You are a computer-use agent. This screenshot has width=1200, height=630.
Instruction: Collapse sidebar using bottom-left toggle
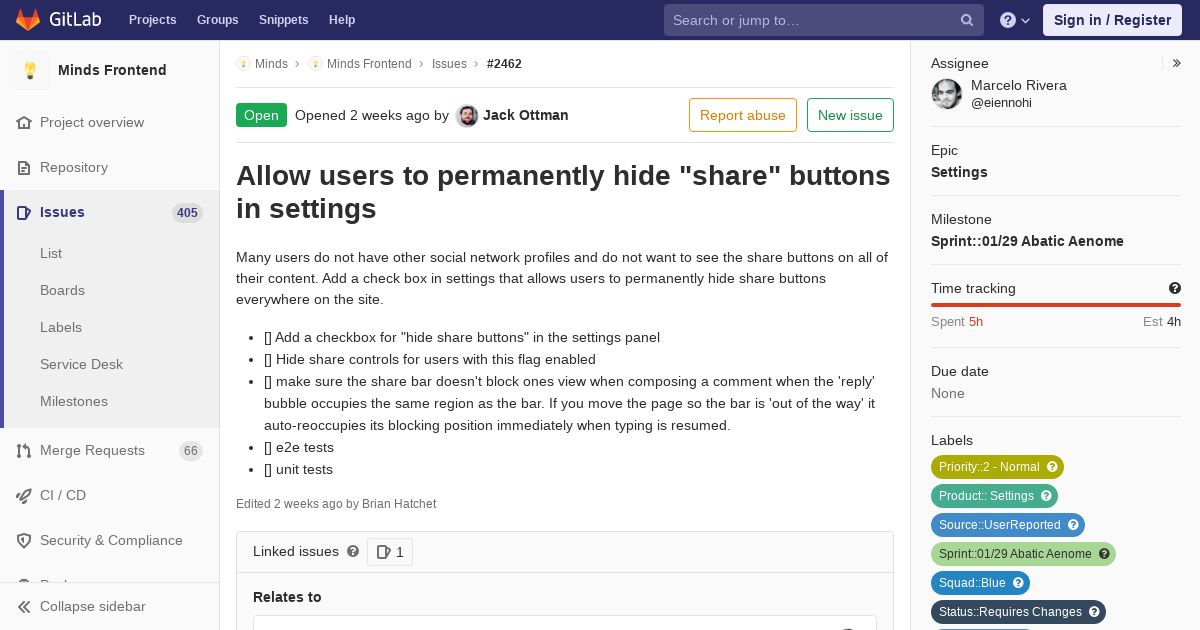pos(82,606)
